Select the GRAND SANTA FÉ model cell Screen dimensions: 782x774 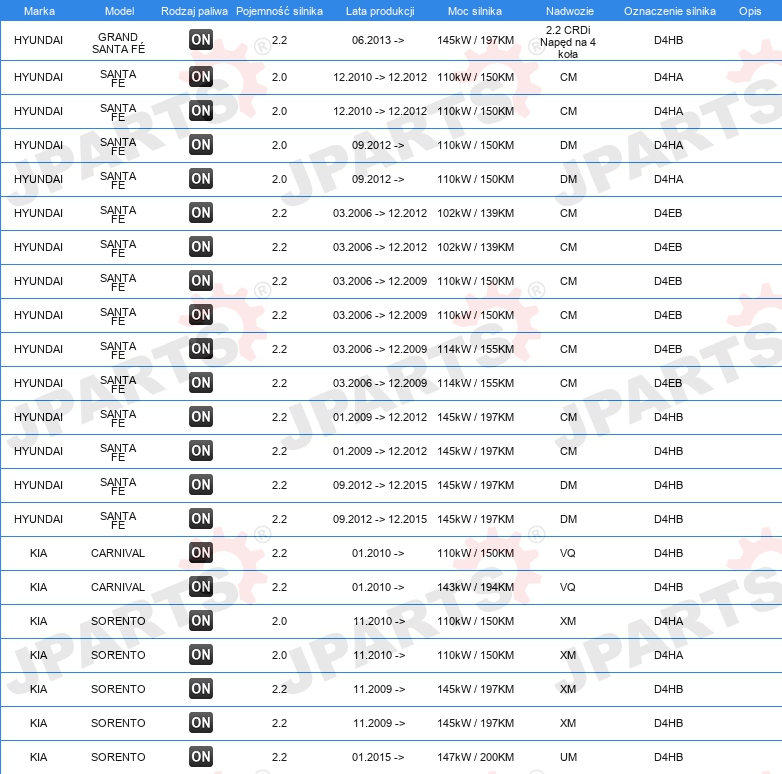tap(118, 43)
